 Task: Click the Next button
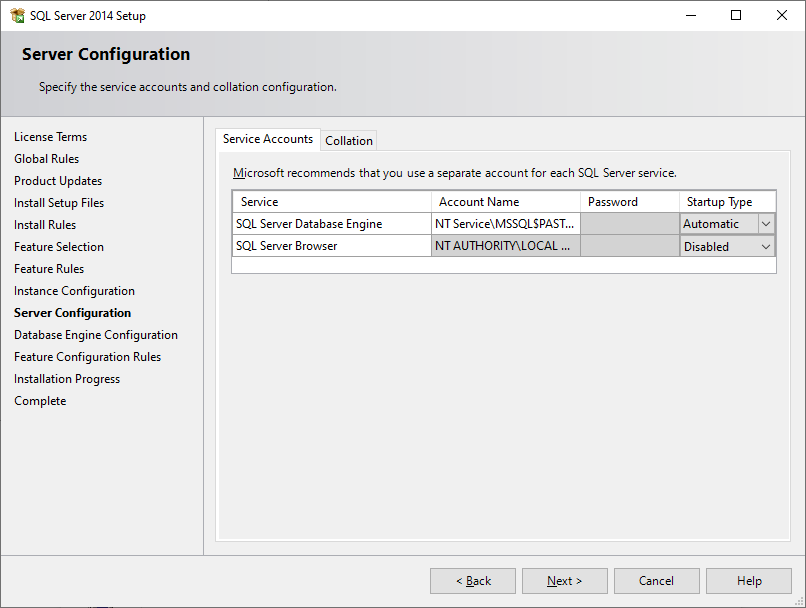coord(564,581)
